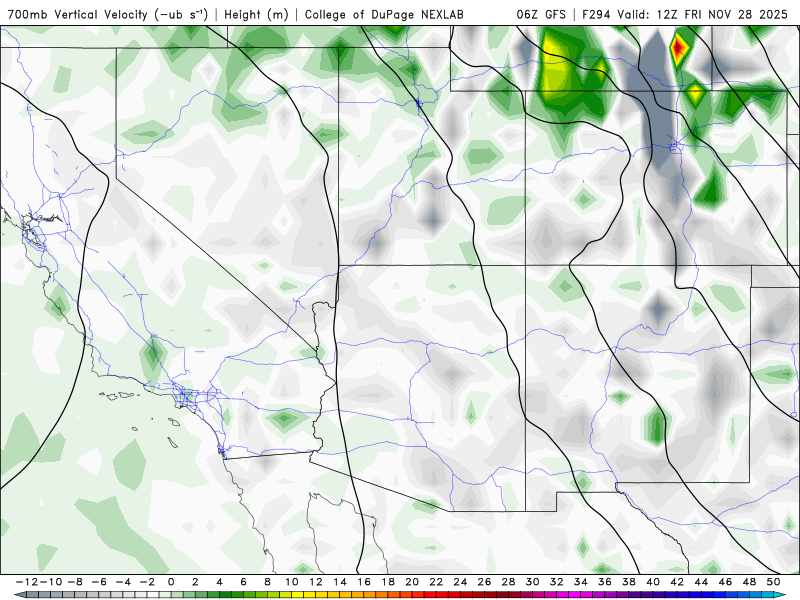Image resolution: width=800 pixels, height=600 pixels.
Task: Click the '28' color scale label
Action: [508, 582]
